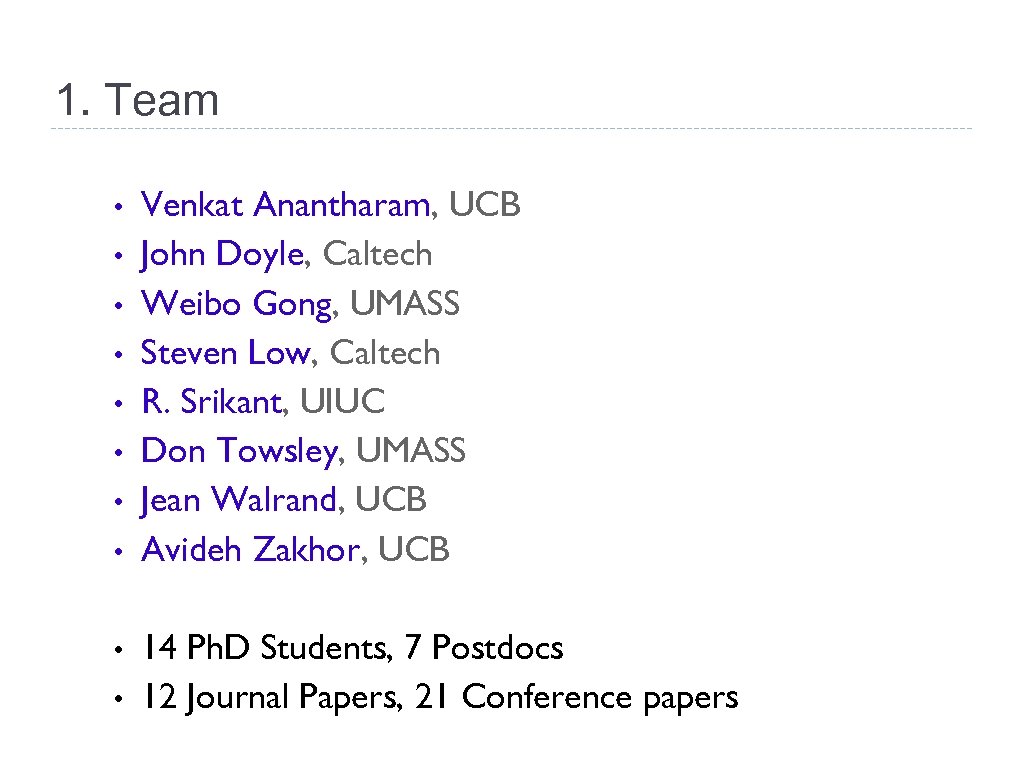1024x768 pixels.
Task: Click the John Doyle name
Action: 222,255
